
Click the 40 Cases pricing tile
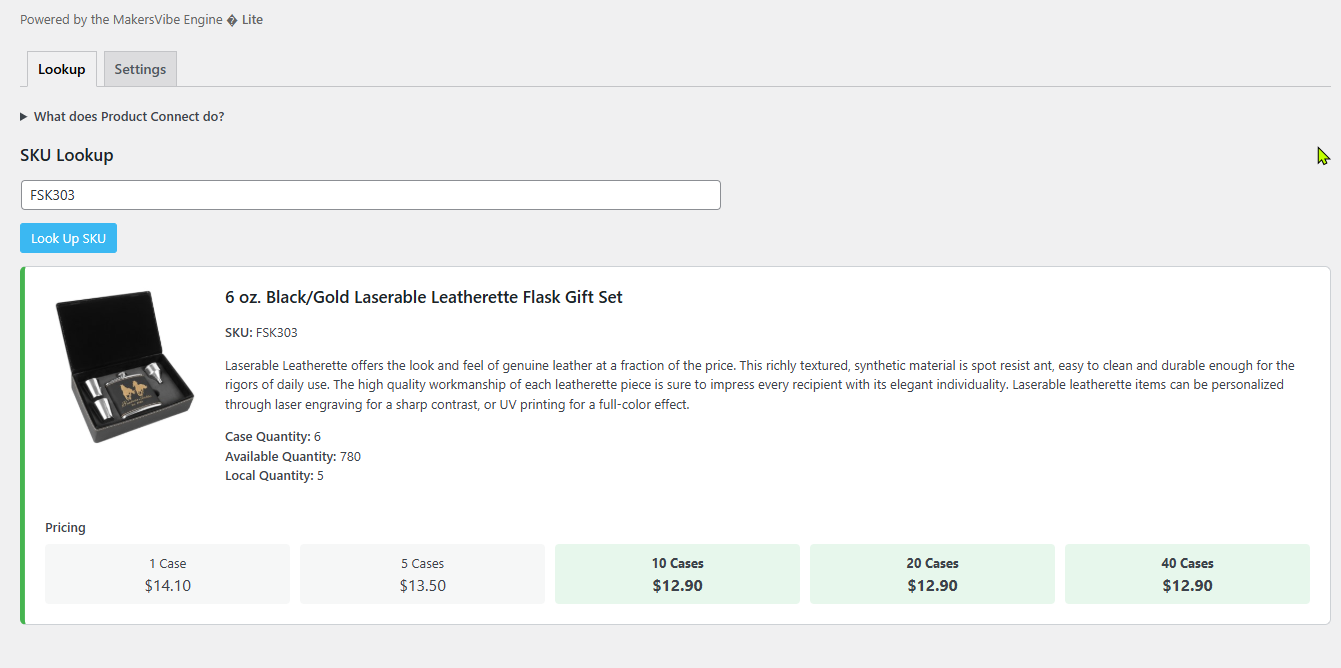tap(1187, 574)
